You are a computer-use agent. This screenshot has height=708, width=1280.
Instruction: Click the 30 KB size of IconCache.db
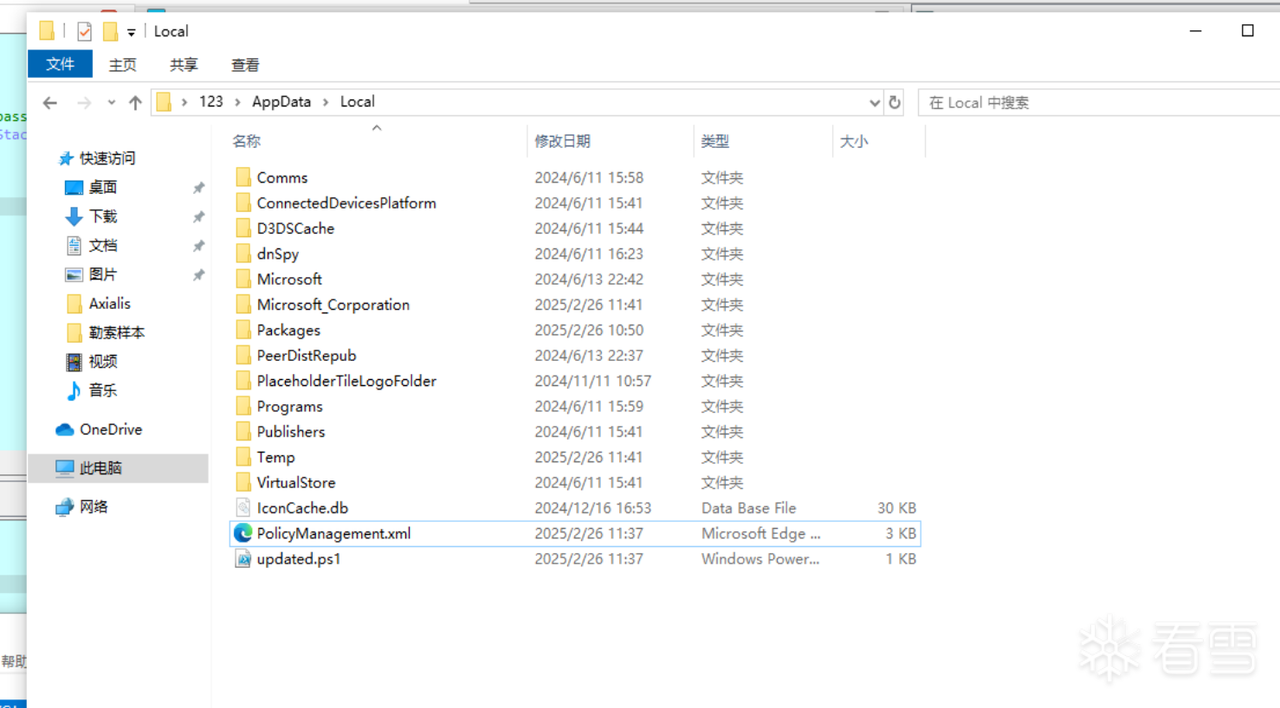point(897,508)
